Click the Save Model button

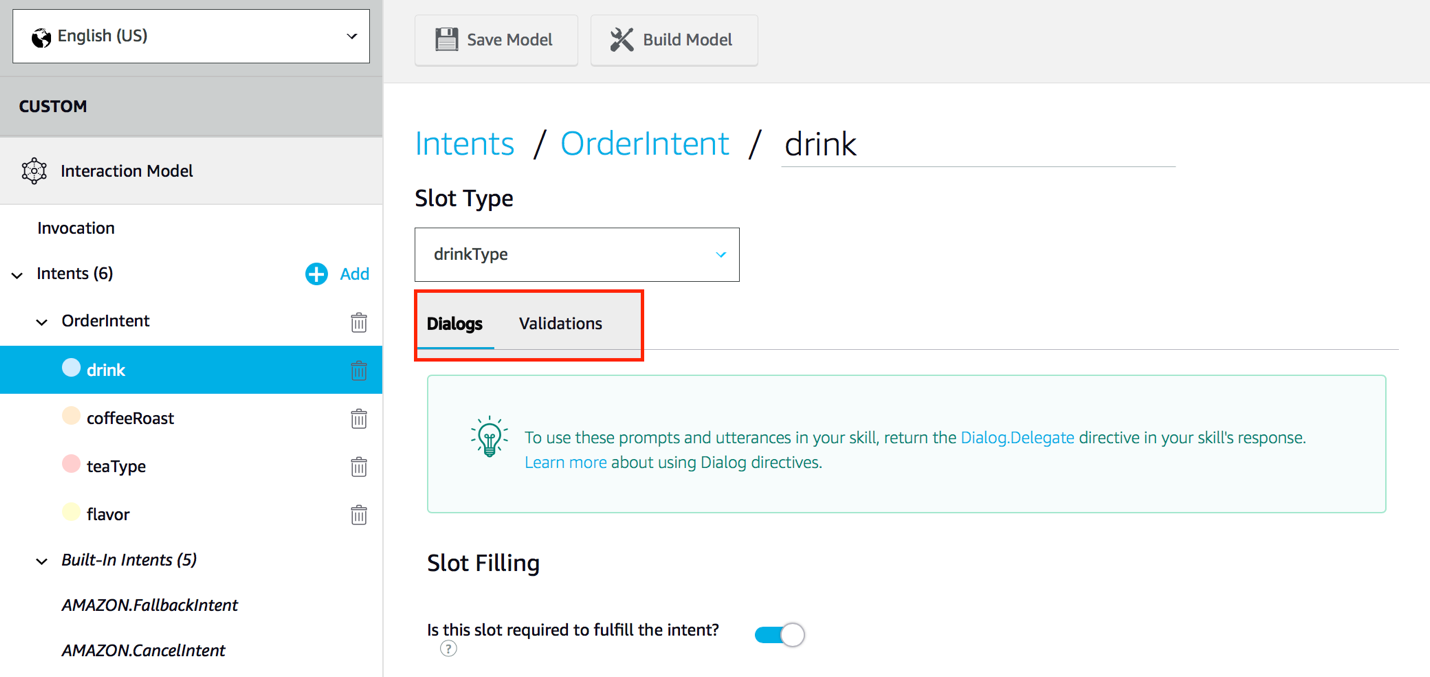tap(496, 40)
